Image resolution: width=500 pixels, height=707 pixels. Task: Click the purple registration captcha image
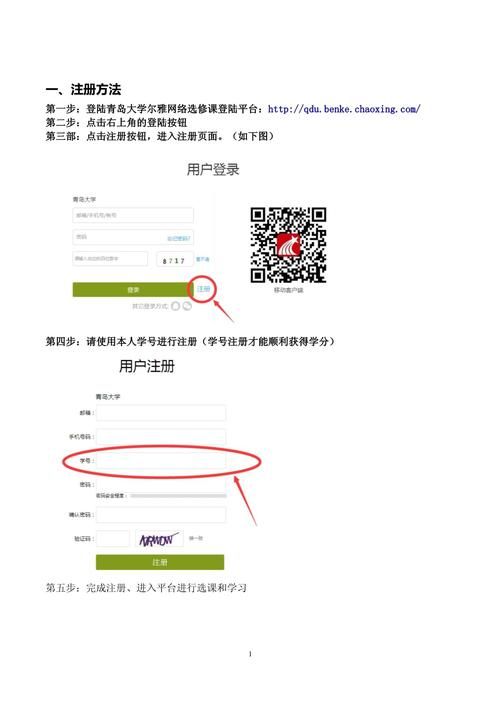coord(159,539)
